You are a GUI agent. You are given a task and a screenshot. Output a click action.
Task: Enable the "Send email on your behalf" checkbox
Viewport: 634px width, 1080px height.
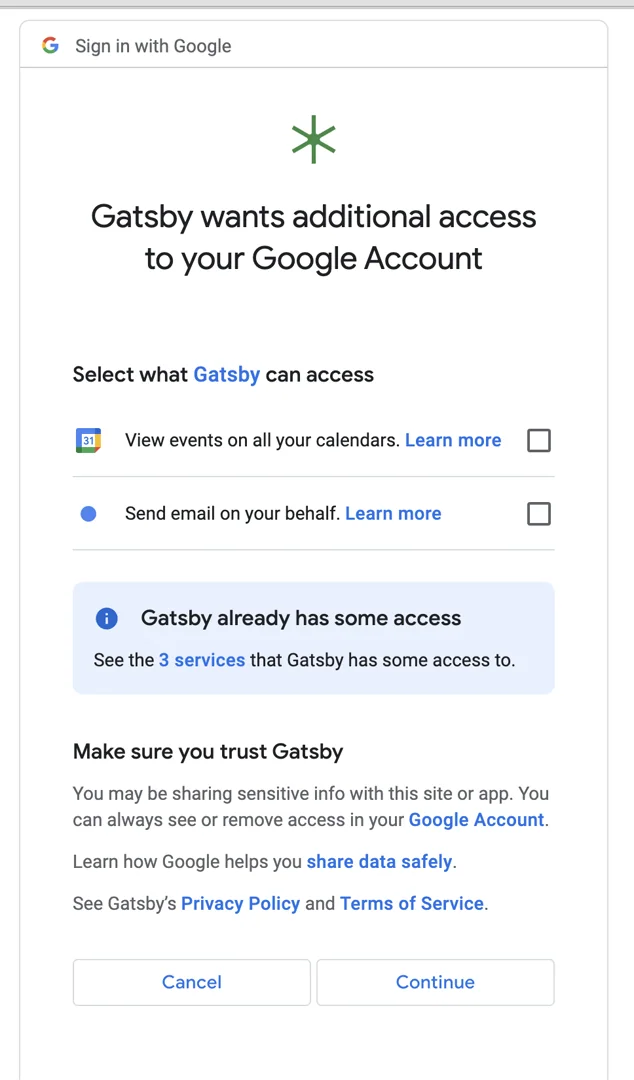click(x=539, y=513)
